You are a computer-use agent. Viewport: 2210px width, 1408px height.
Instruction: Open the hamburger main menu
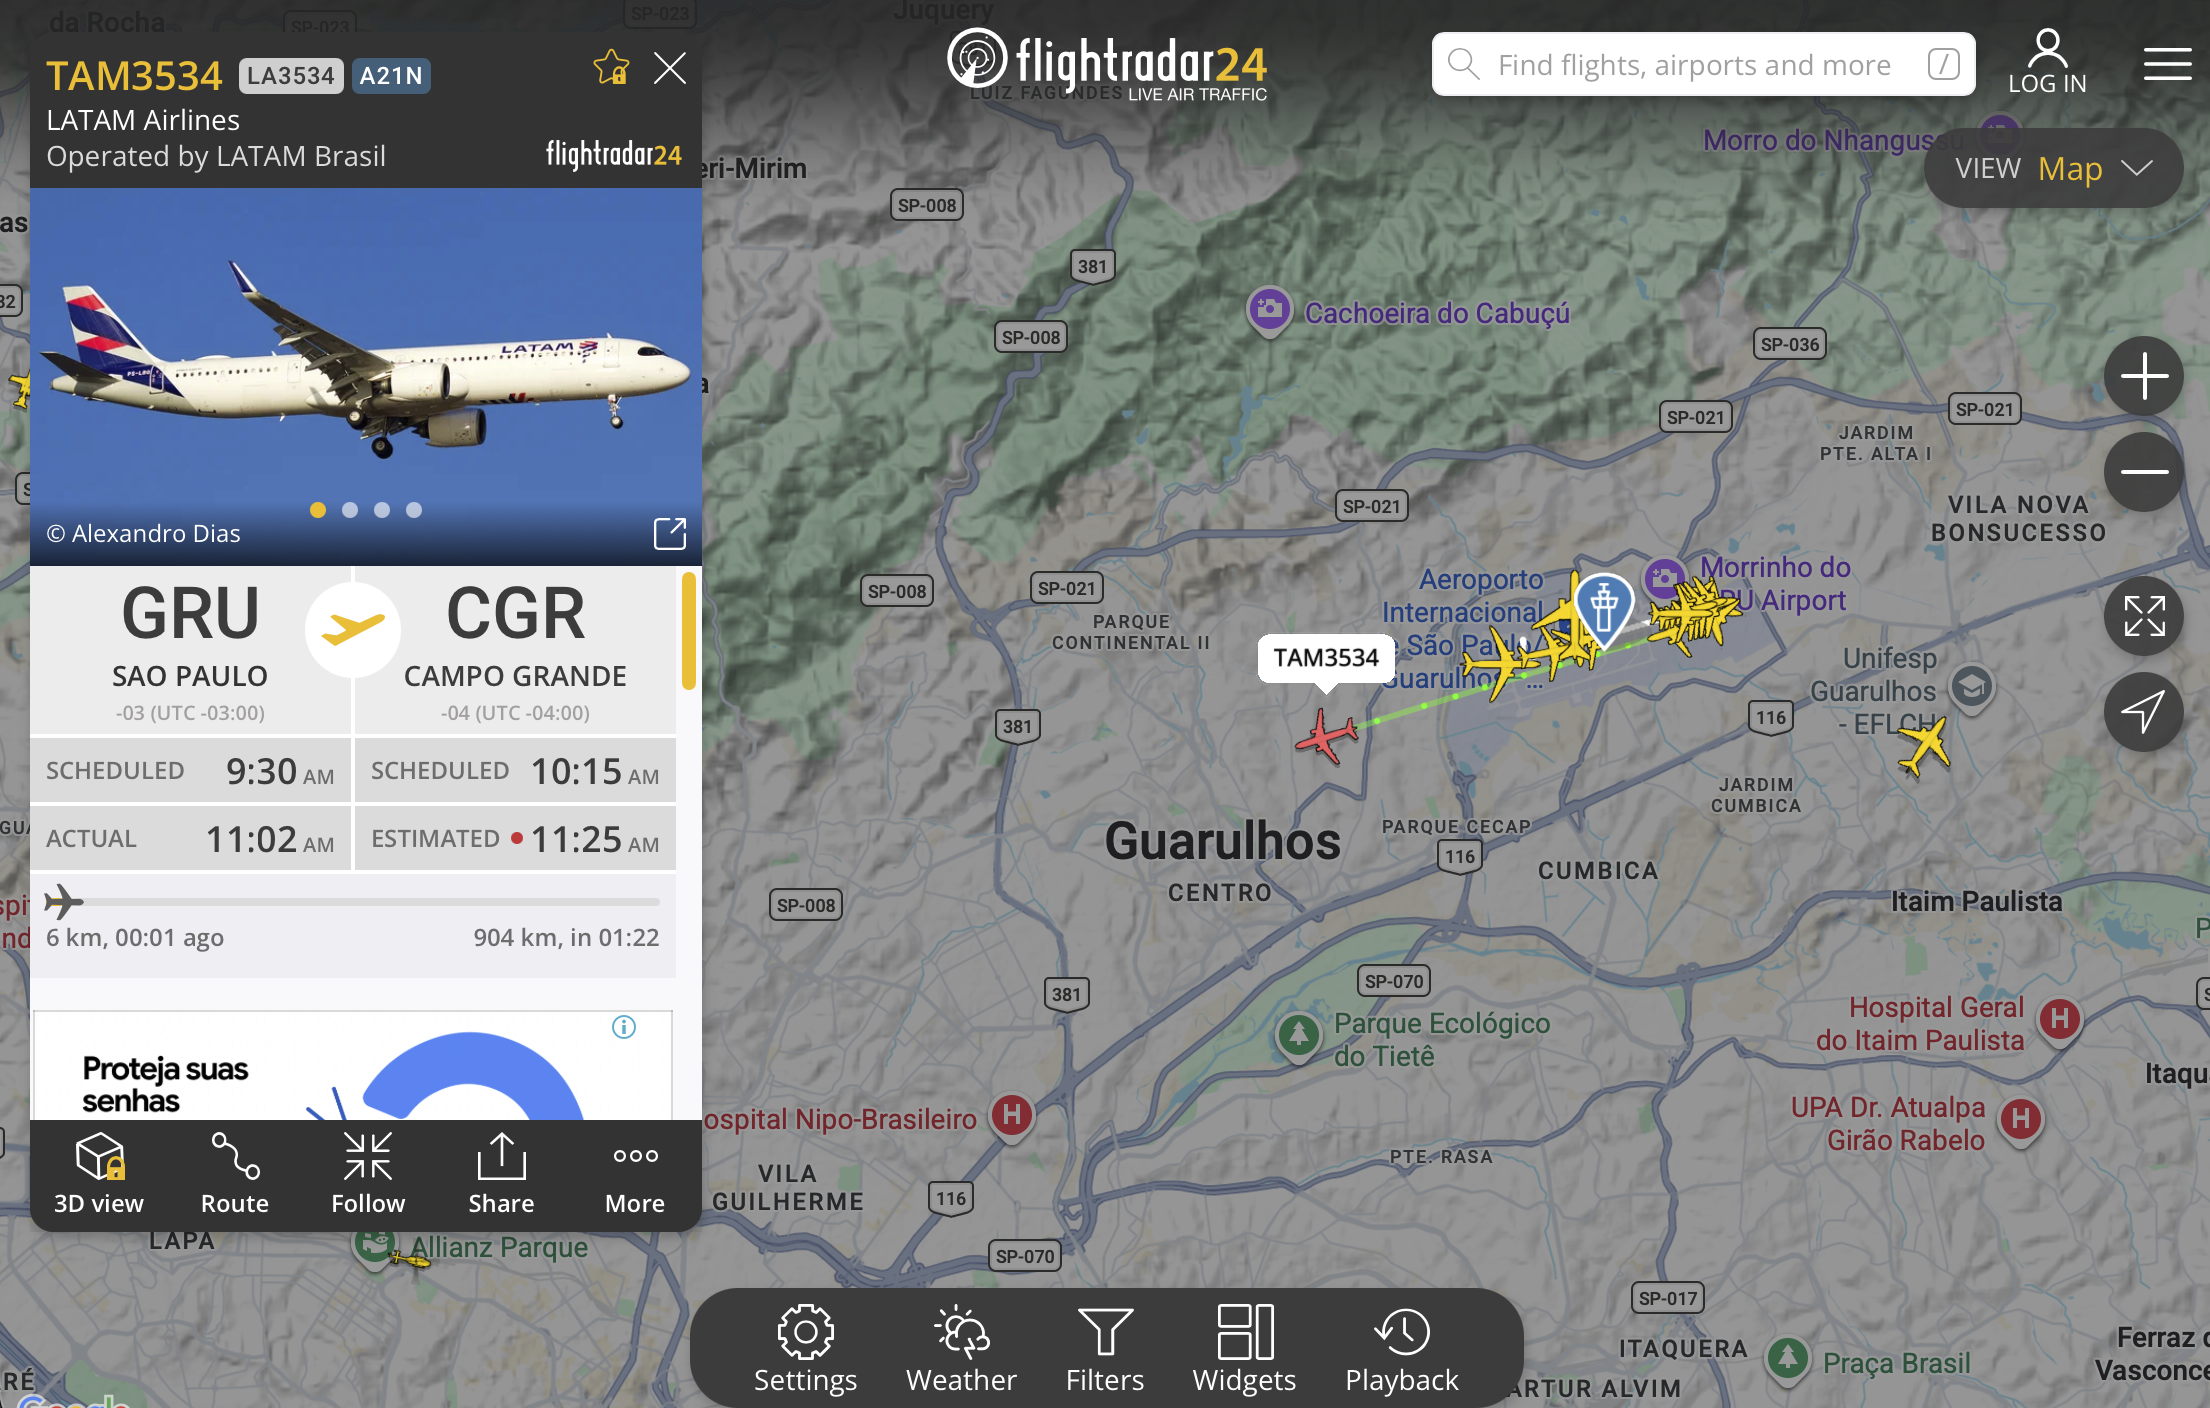(x=2167, y=64)
